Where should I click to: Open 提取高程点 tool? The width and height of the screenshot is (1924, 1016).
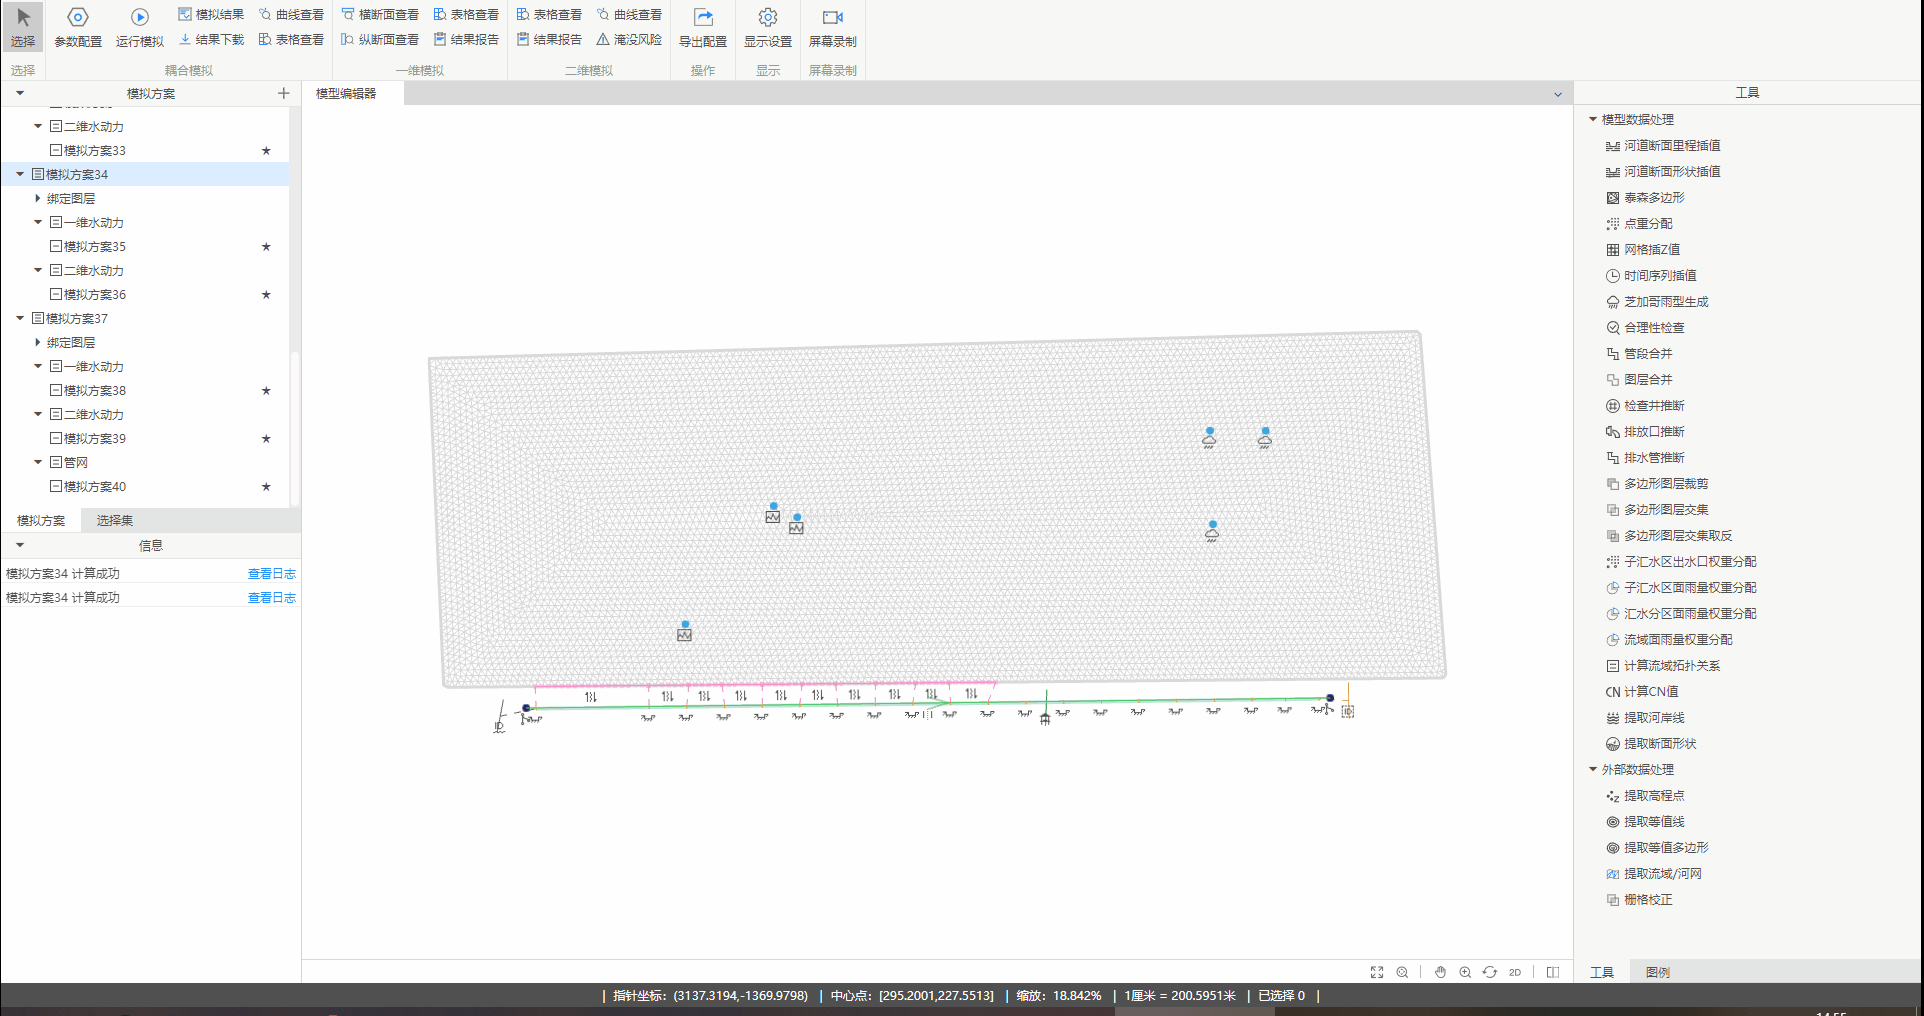point(1645,795)
